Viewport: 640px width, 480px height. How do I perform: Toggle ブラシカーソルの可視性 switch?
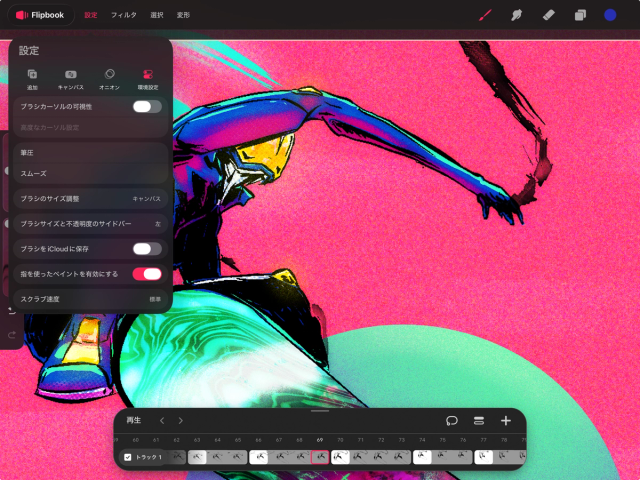click(x=147, y=107)
